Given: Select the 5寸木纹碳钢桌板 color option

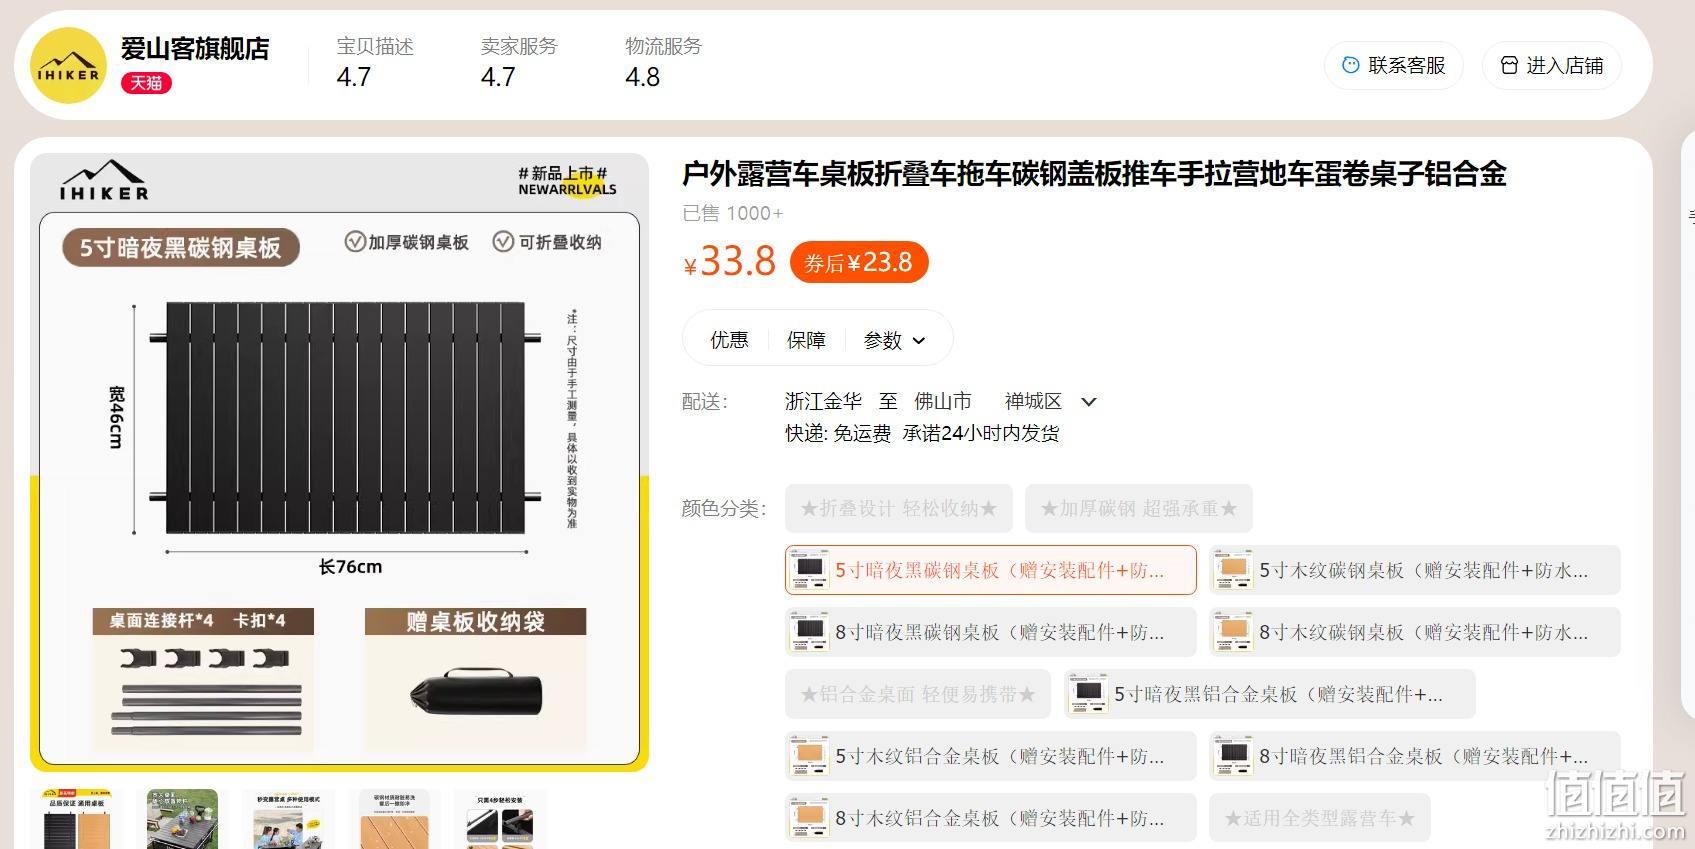Looking at the screenshot, I should pyautogui.click(x=1415, y=570).
